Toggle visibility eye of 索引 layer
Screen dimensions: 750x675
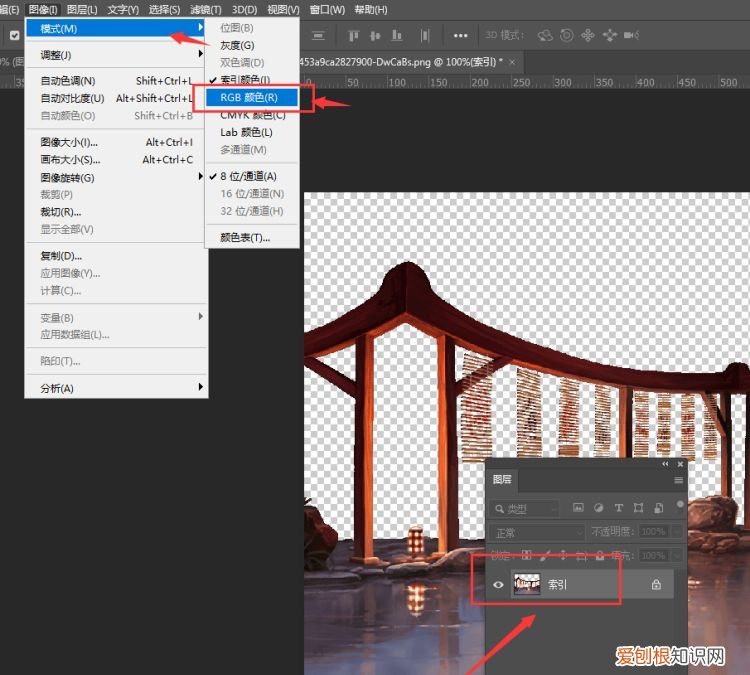click(498, 585)
